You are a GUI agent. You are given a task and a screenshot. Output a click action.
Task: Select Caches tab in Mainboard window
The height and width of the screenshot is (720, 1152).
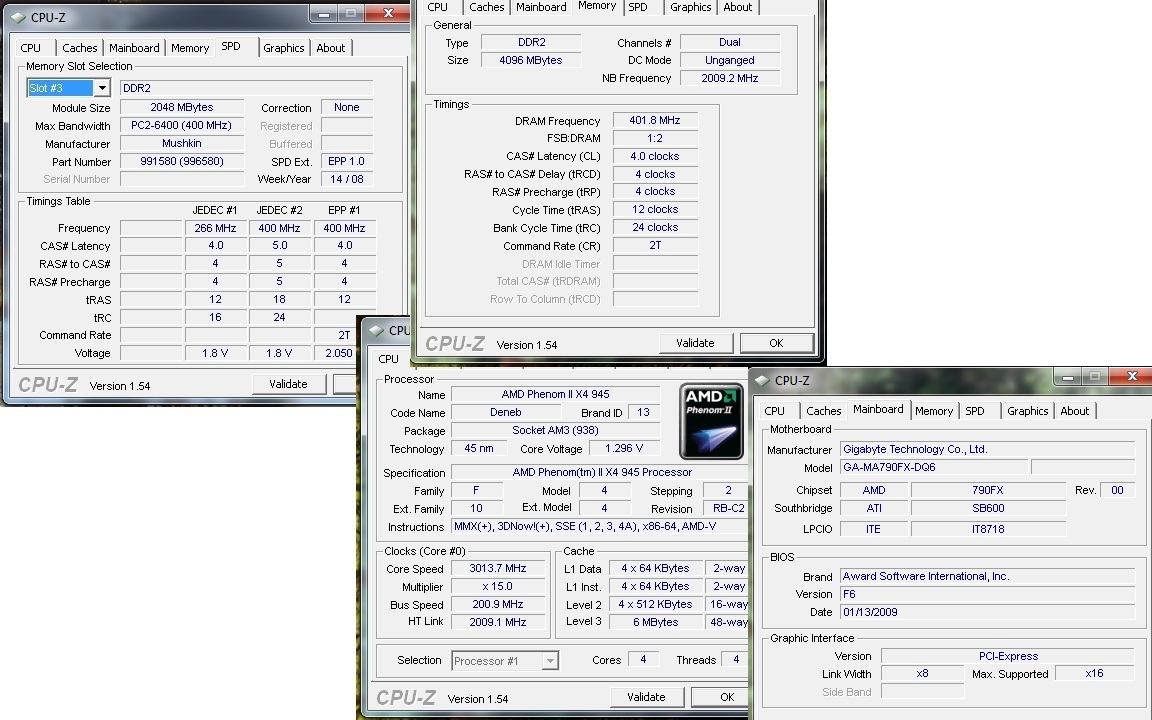coord(824,411)
